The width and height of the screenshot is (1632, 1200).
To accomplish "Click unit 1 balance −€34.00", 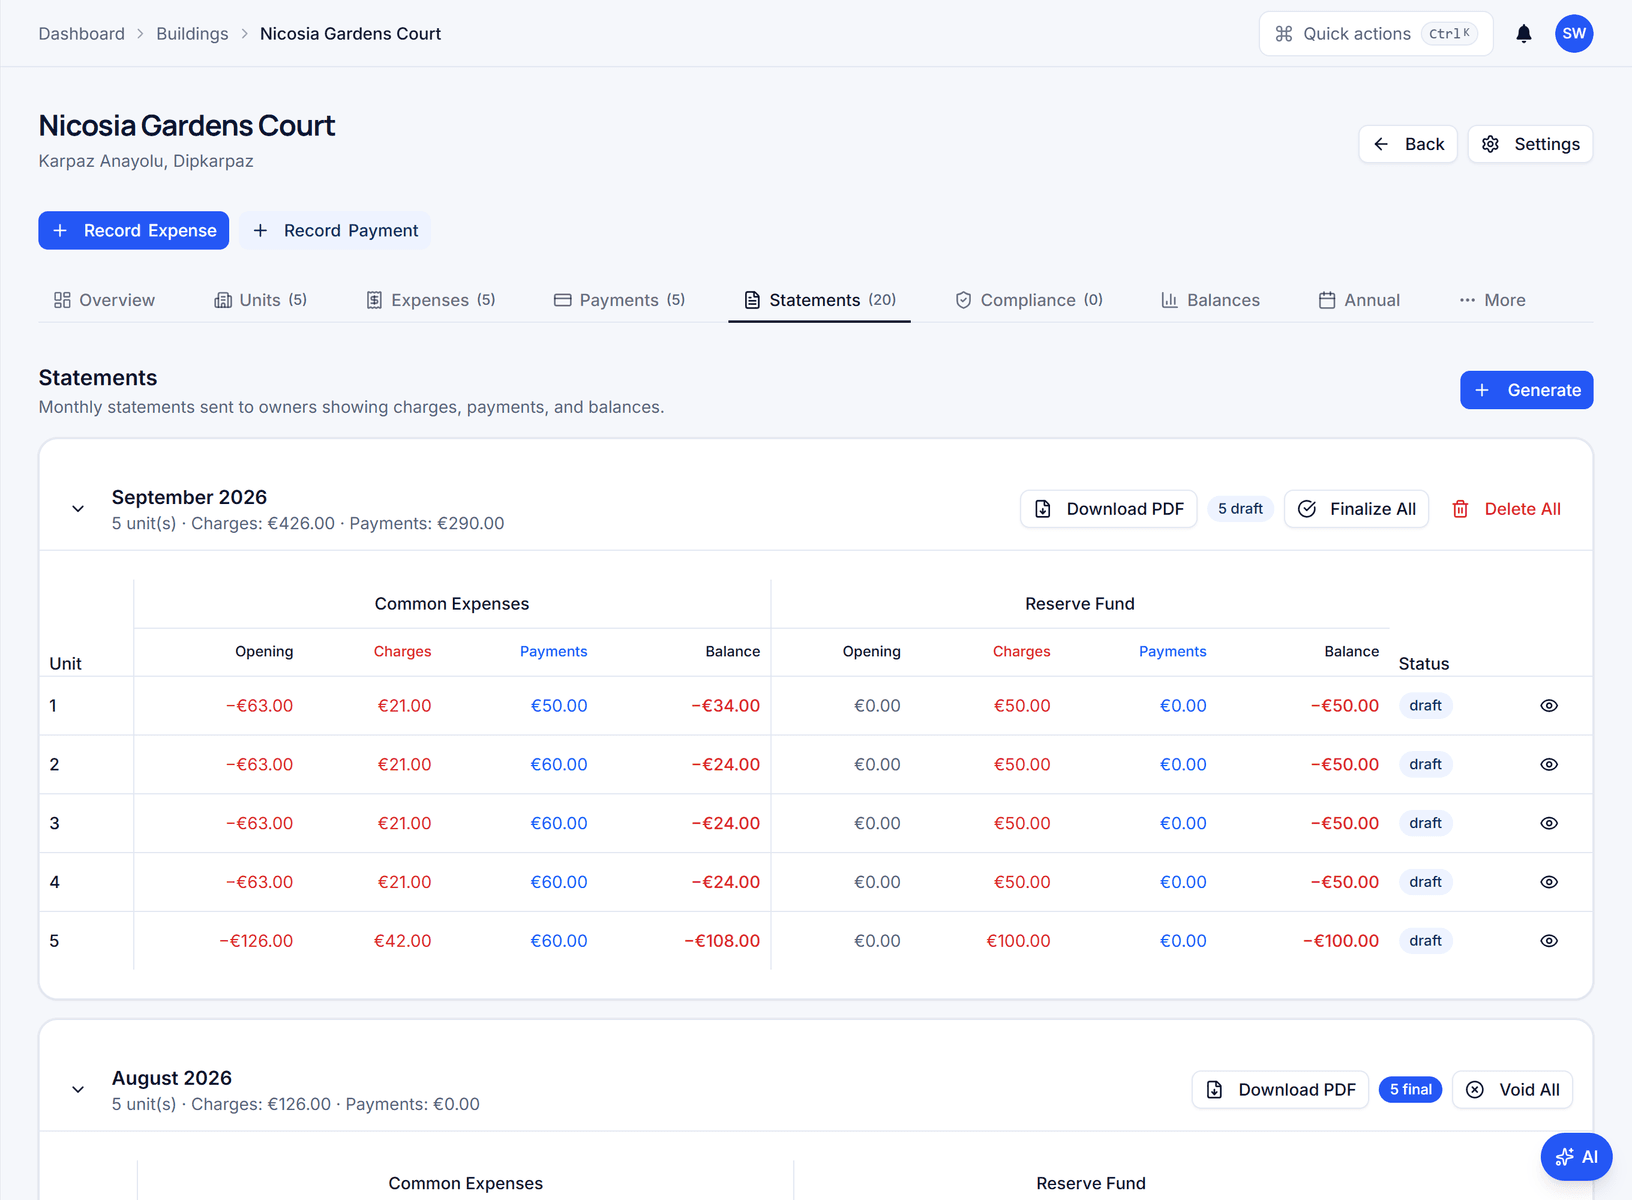I will coord(725,706).
